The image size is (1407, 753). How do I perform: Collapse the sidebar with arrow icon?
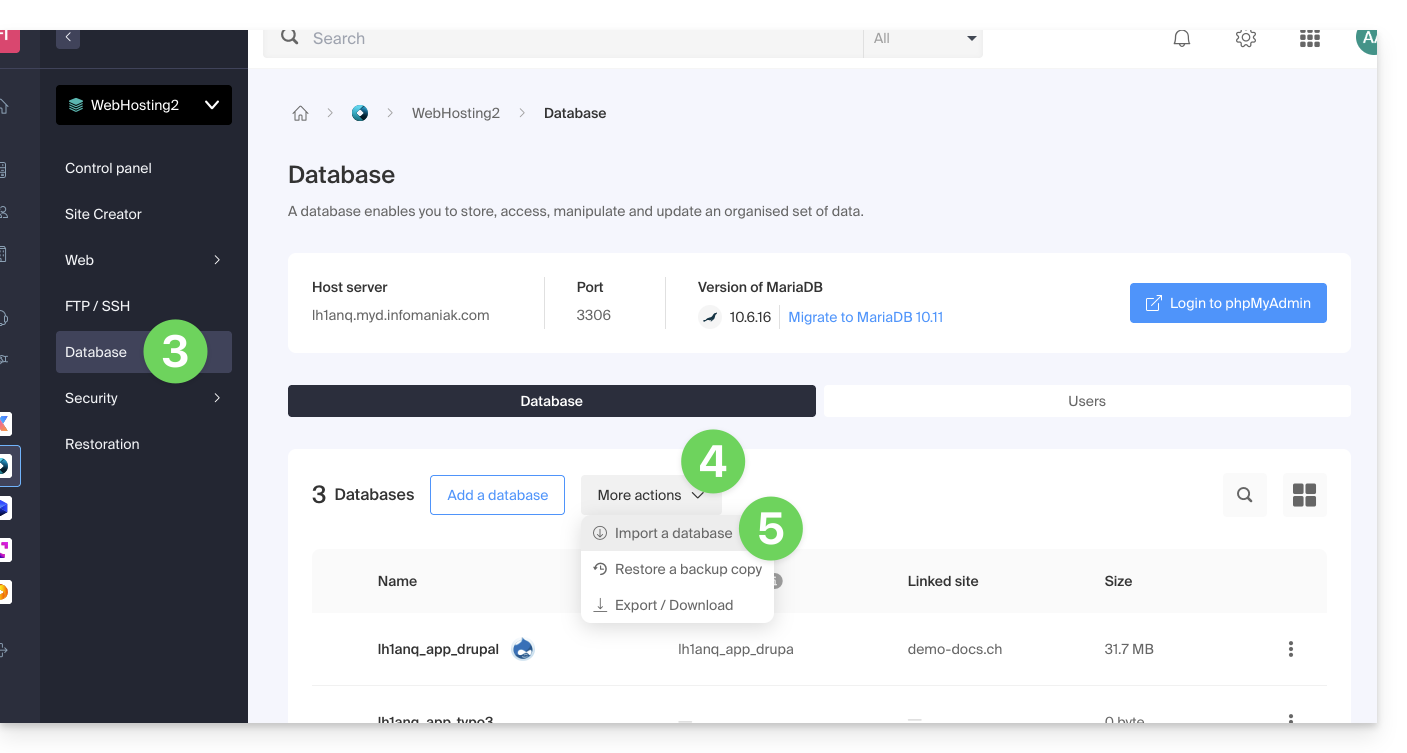pyautogui.click(x=68, y=38)
